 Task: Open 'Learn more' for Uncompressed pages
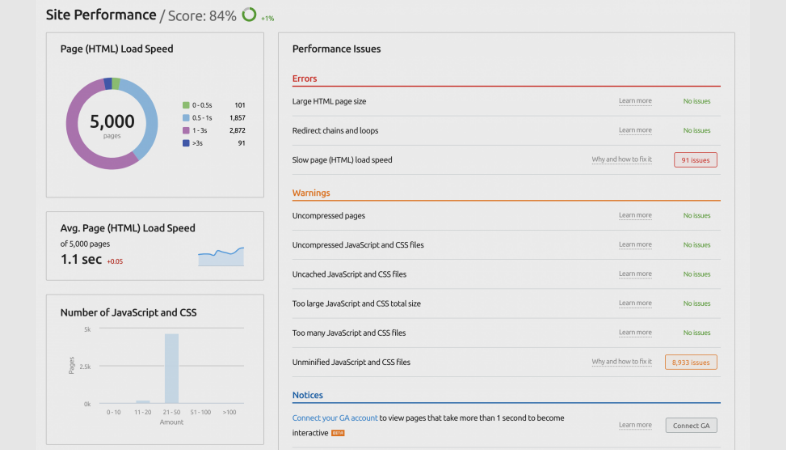coord(635,215)
